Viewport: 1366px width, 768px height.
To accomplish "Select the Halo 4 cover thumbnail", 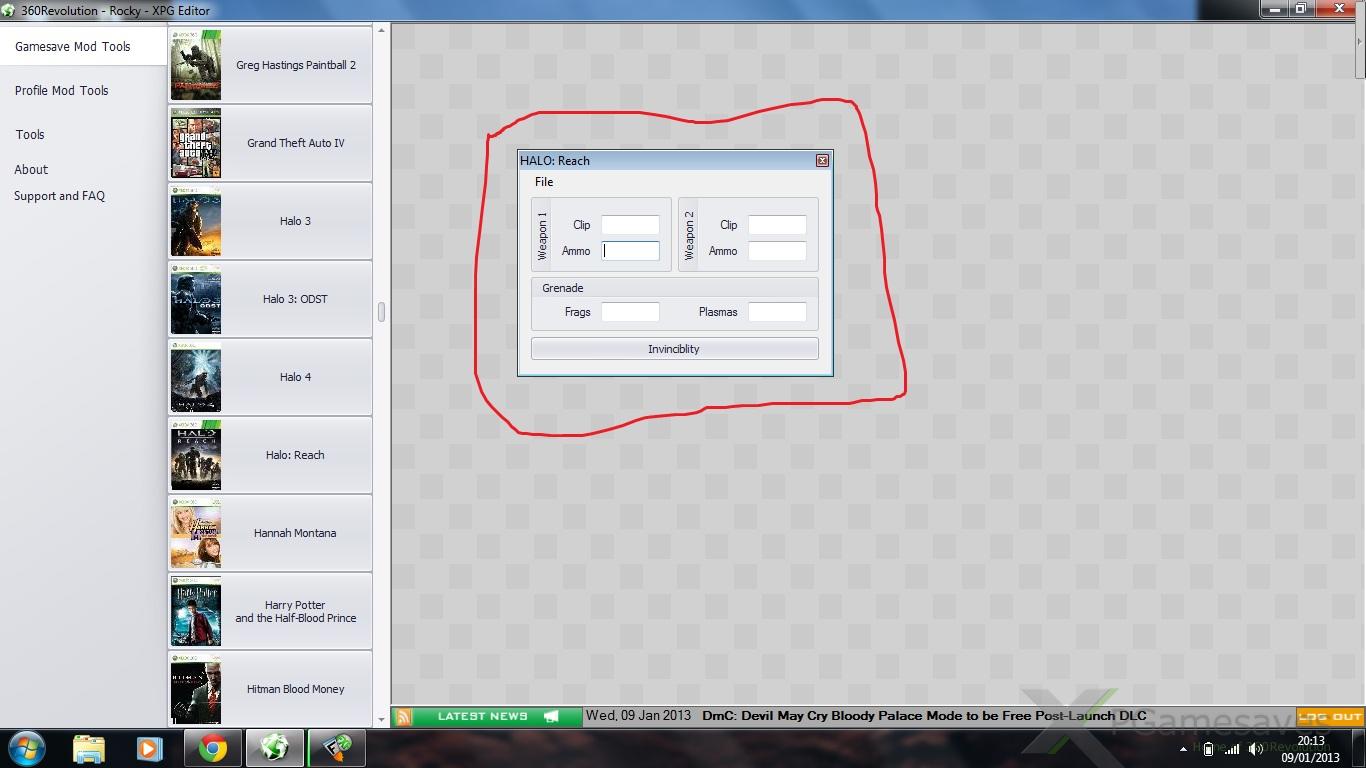I will pyautogui.click(x=196, y=377).
